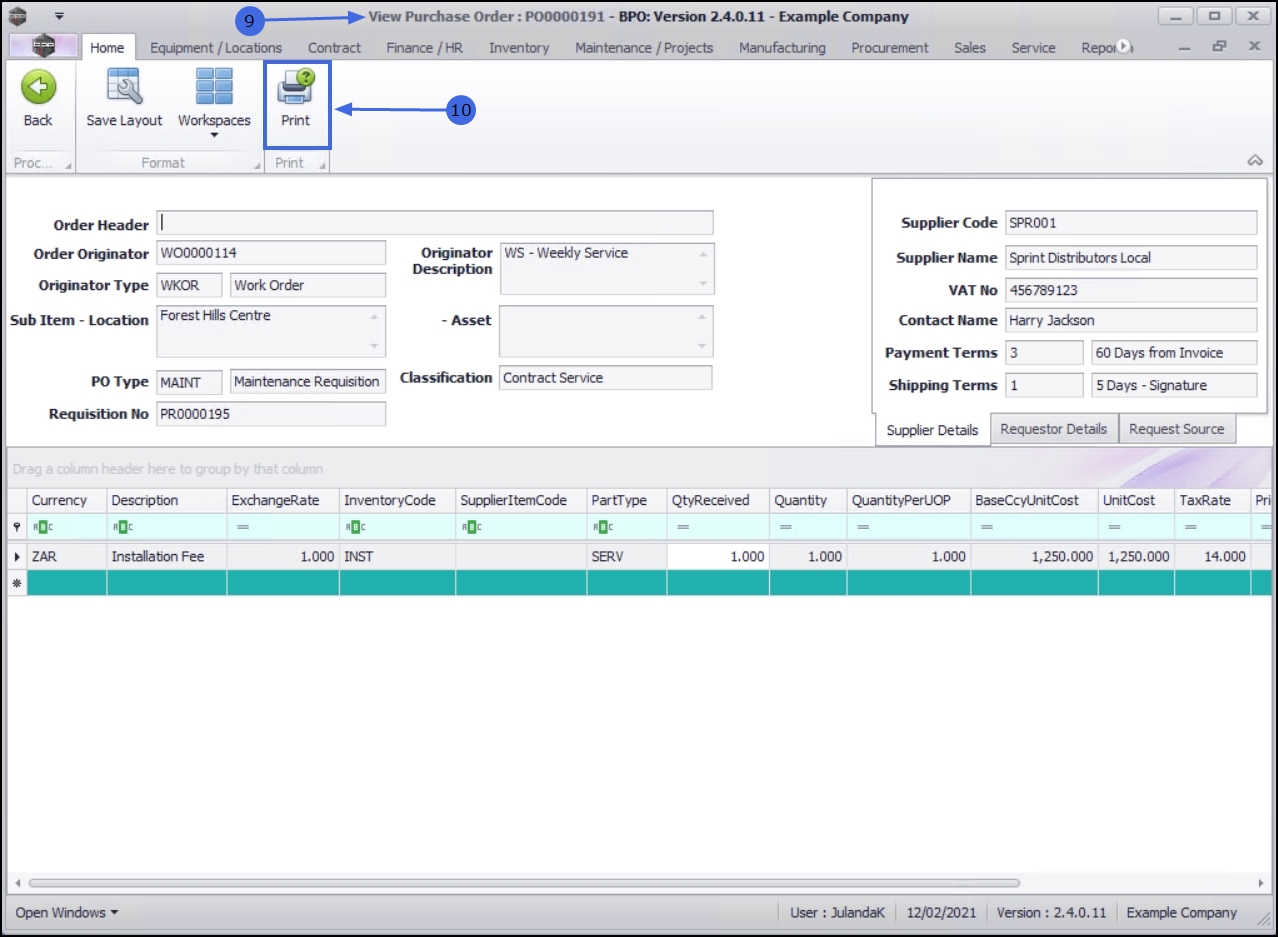Open the Format group dialog launcher
The image size is (1278, 937).
pos(257,166)
